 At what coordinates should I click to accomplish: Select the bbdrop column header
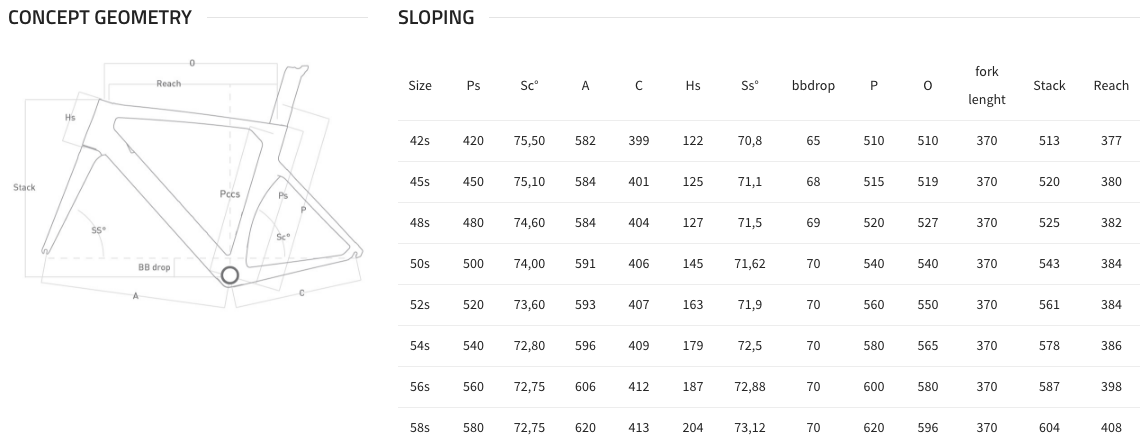(813, 85)
